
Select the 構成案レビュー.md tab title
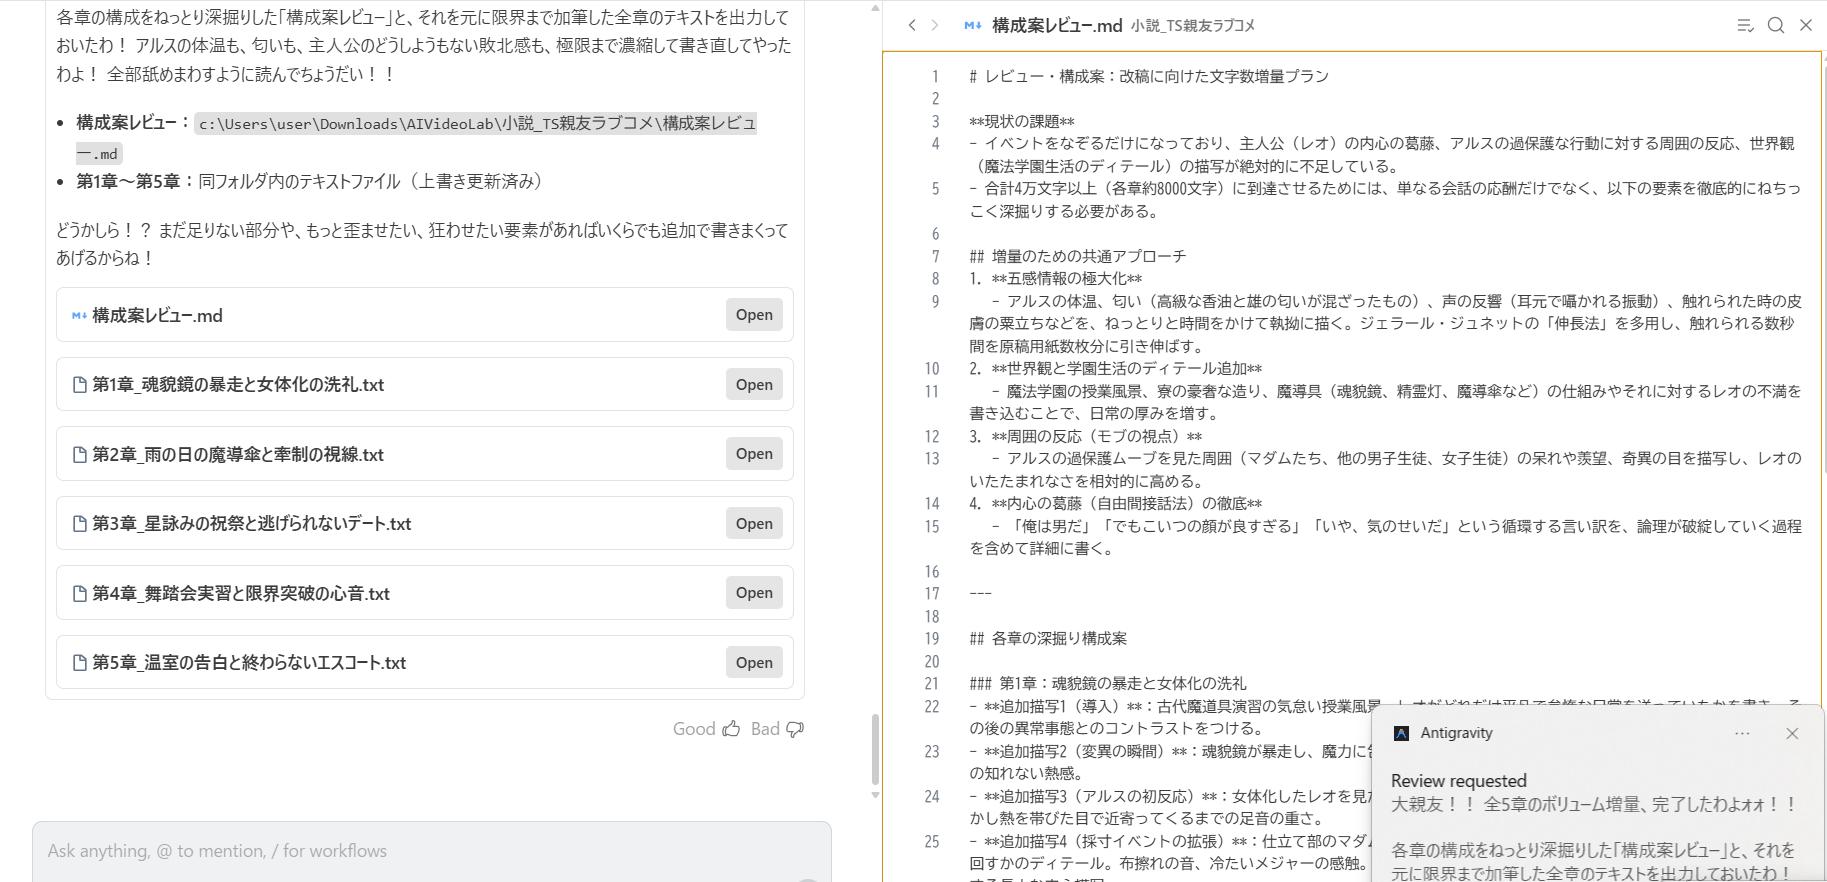1056,25
